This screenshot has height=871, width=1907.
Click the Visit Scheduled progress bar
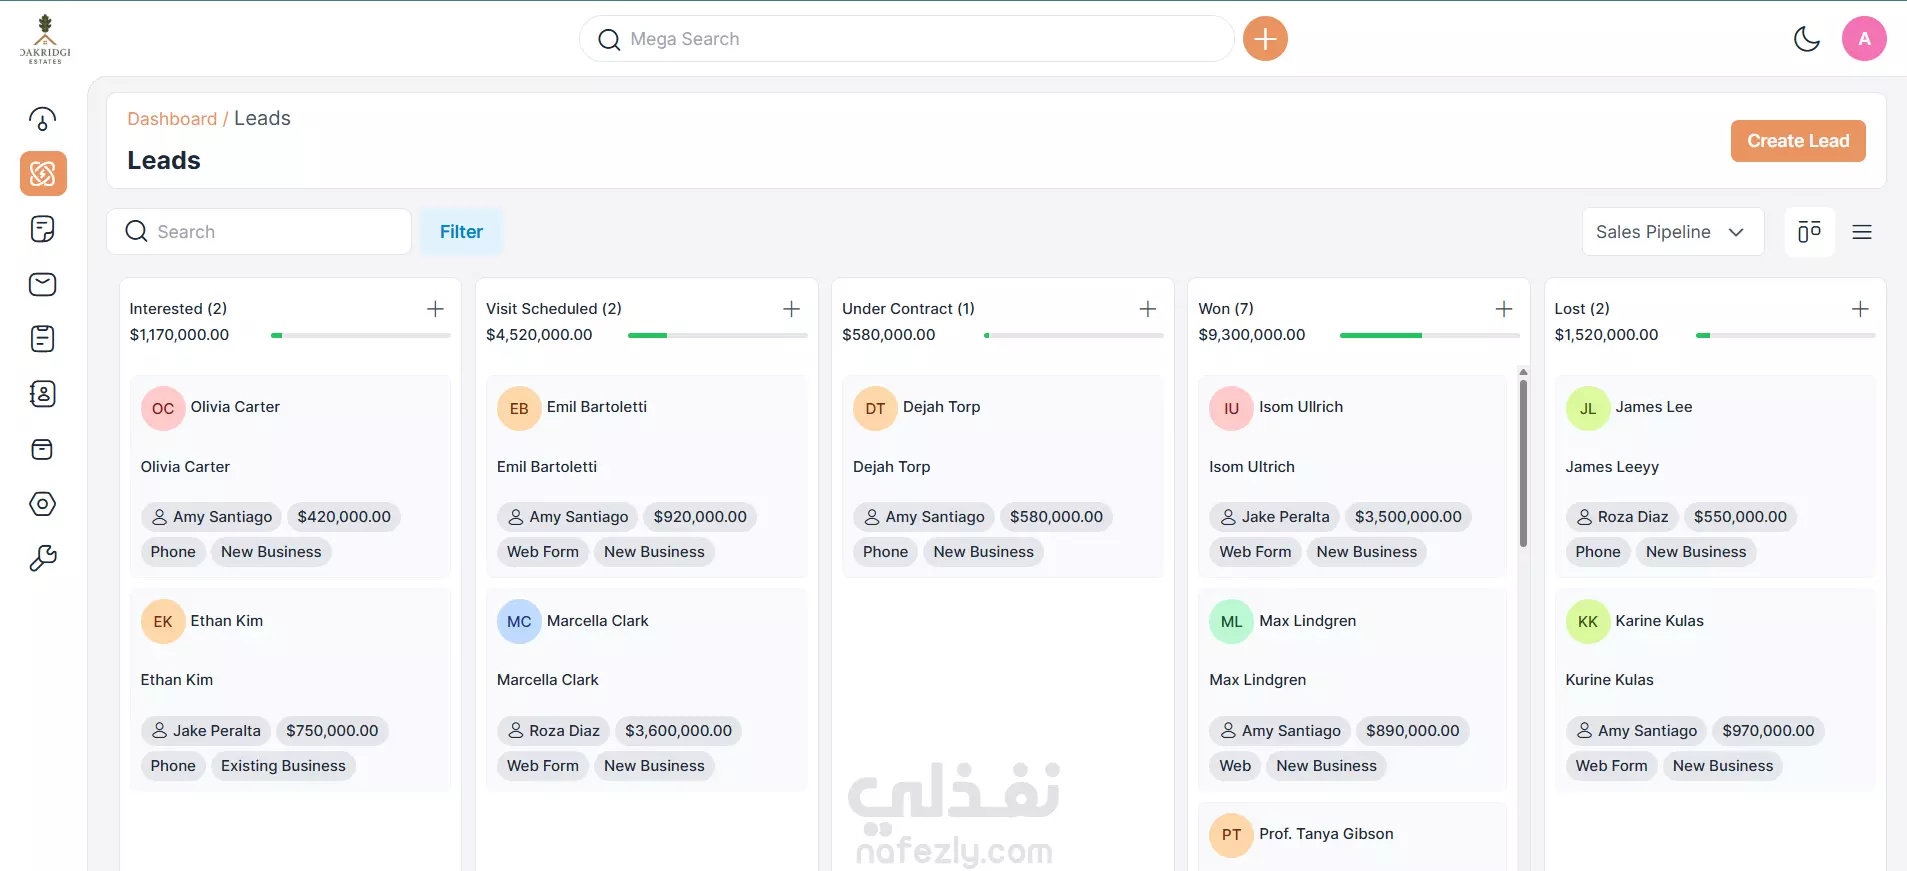[717, 335]
